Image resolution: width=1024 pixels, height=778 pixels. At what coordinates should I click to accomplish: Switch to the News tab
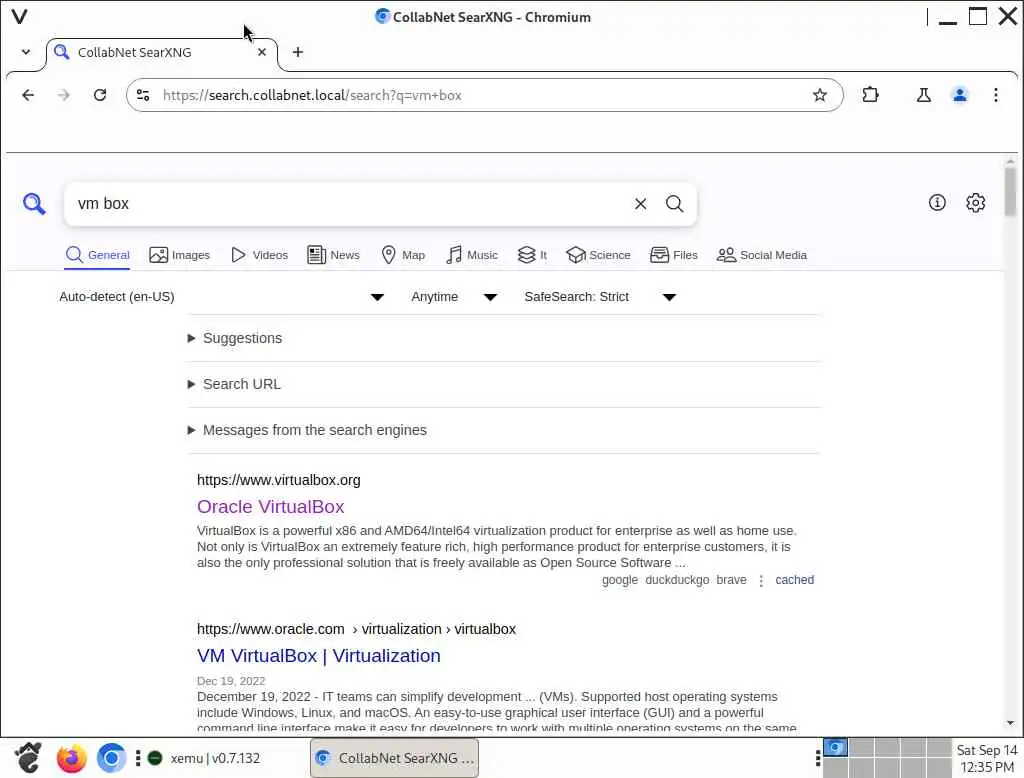(333, 255)
